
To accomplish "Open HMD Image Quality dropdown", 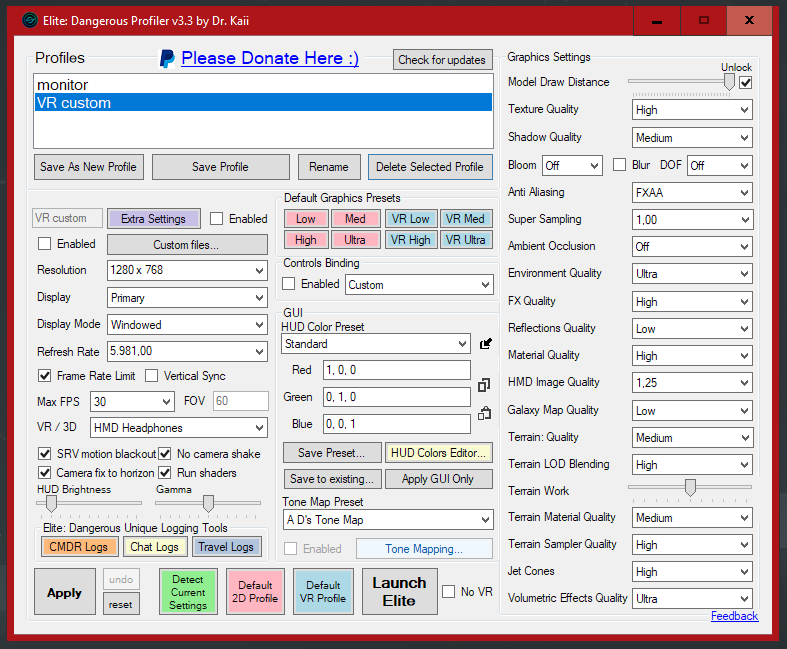I will (692, 383).
